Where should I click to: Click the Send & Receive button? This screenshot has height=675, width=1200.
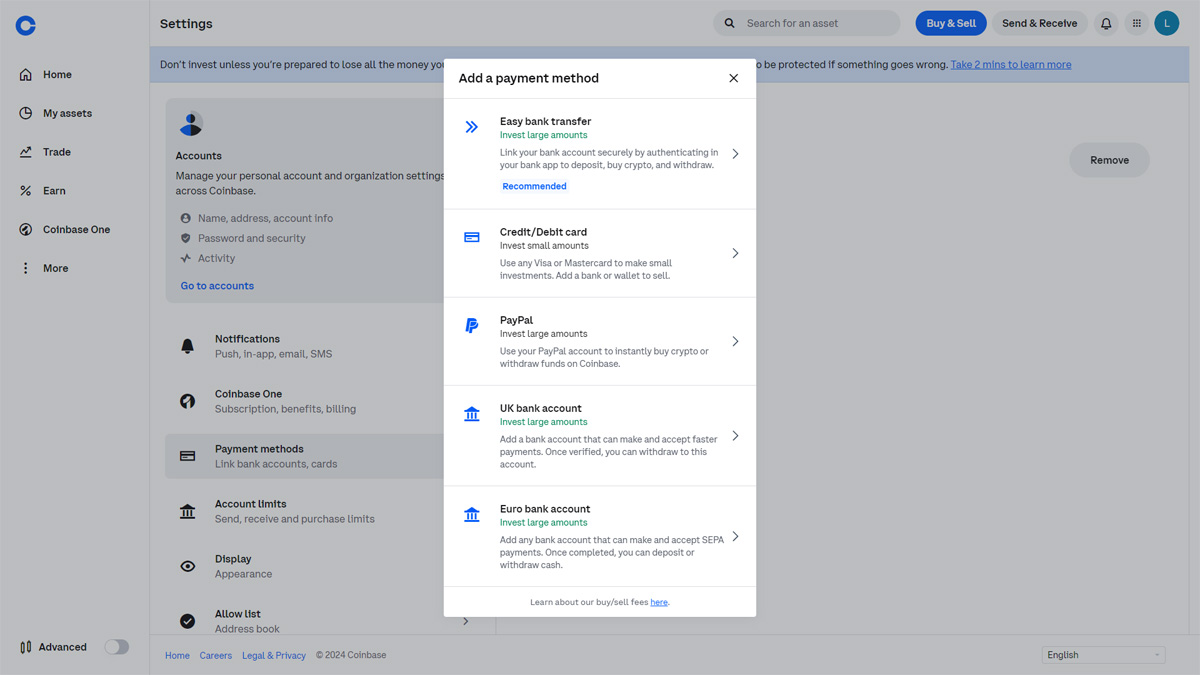pyautogui.click(x=1040, y=23)
